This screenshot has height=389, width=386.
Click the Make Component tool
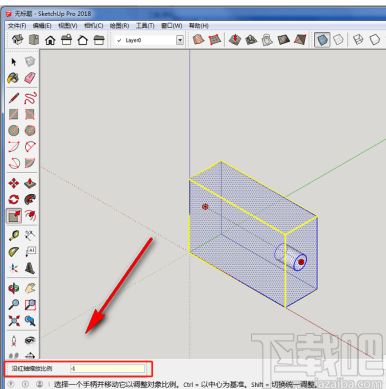(x=30, y=62)
